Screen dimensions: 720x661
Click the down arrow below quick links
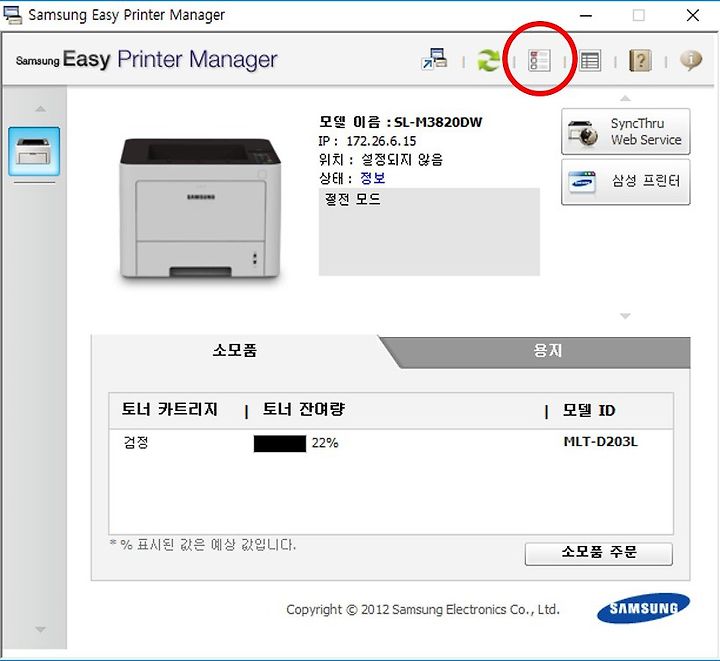click(x=625, y=316)
